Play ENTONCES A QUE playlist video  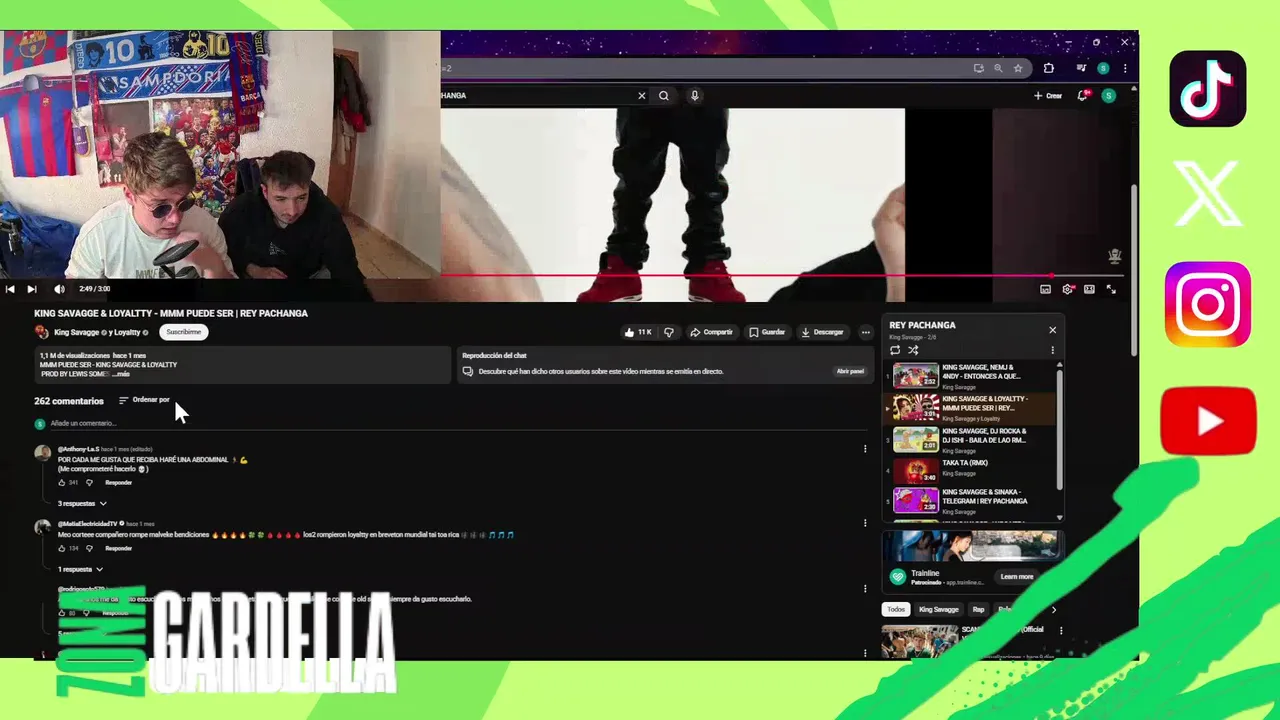click(x=968, y=376)
